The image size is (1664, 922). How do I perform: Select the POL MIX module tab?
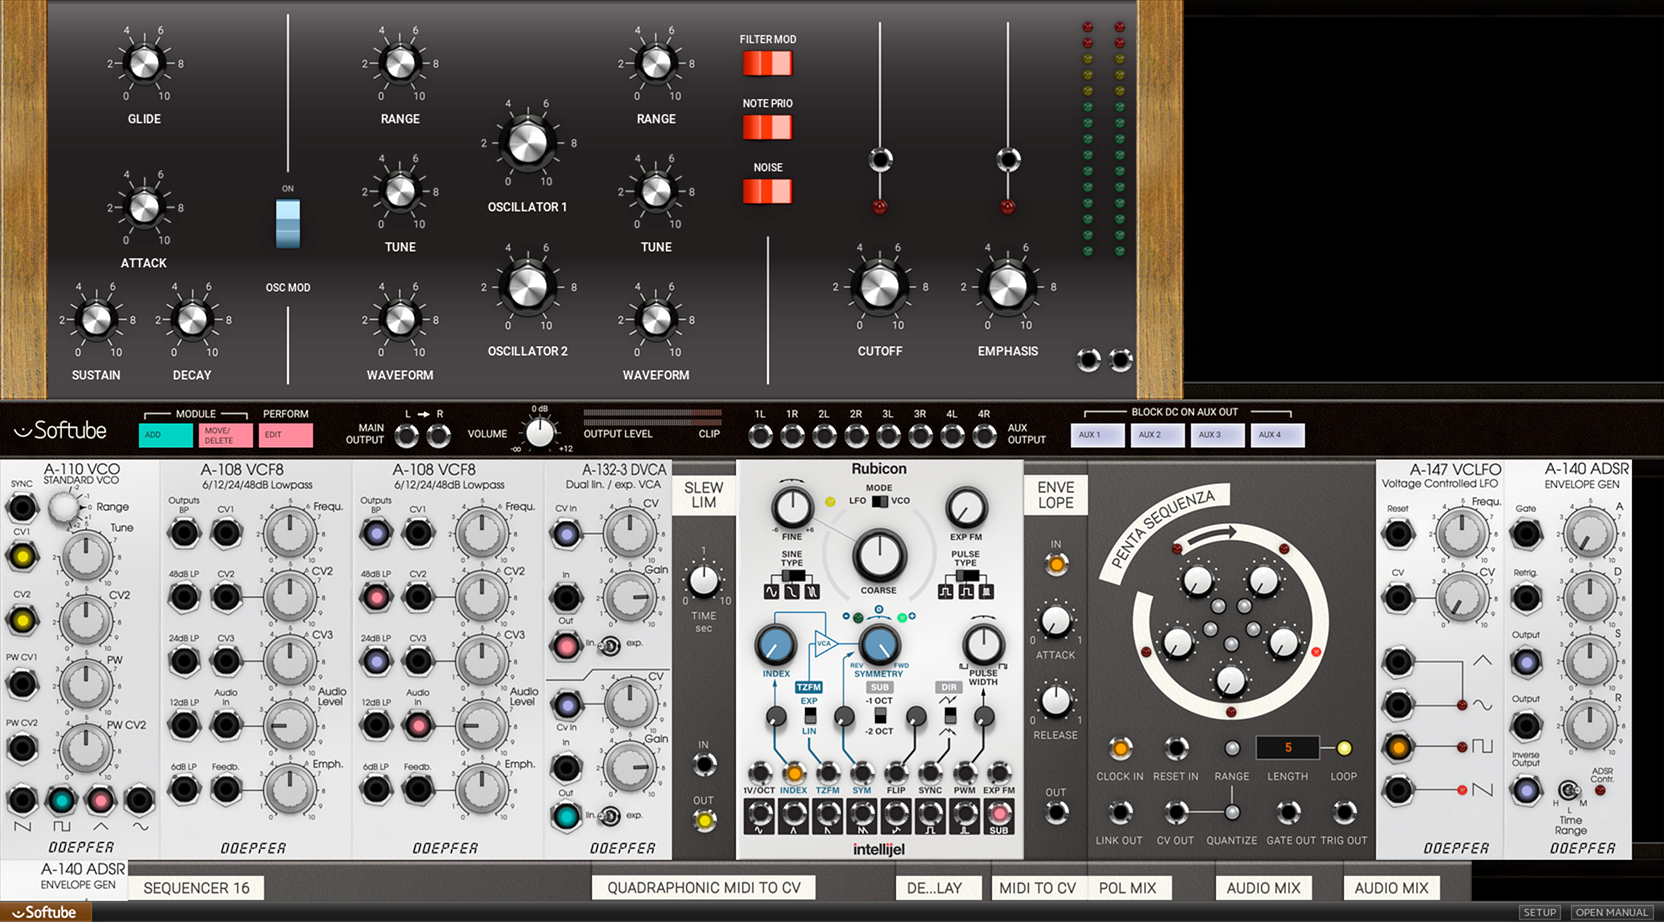[1127, 888]
